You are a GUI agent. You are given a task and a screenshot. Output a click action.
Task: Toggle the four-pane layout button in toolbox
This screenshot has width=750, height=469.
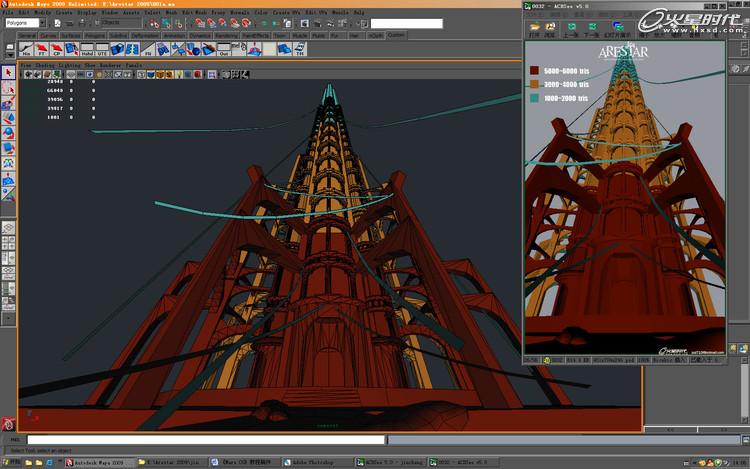8,243
